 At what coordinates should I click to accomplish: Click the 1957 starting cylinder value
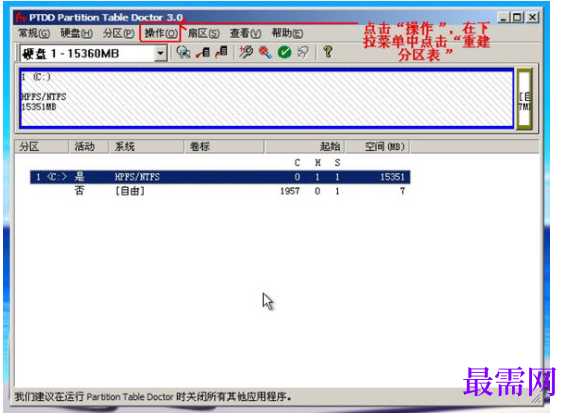click(x=290, y=191)
